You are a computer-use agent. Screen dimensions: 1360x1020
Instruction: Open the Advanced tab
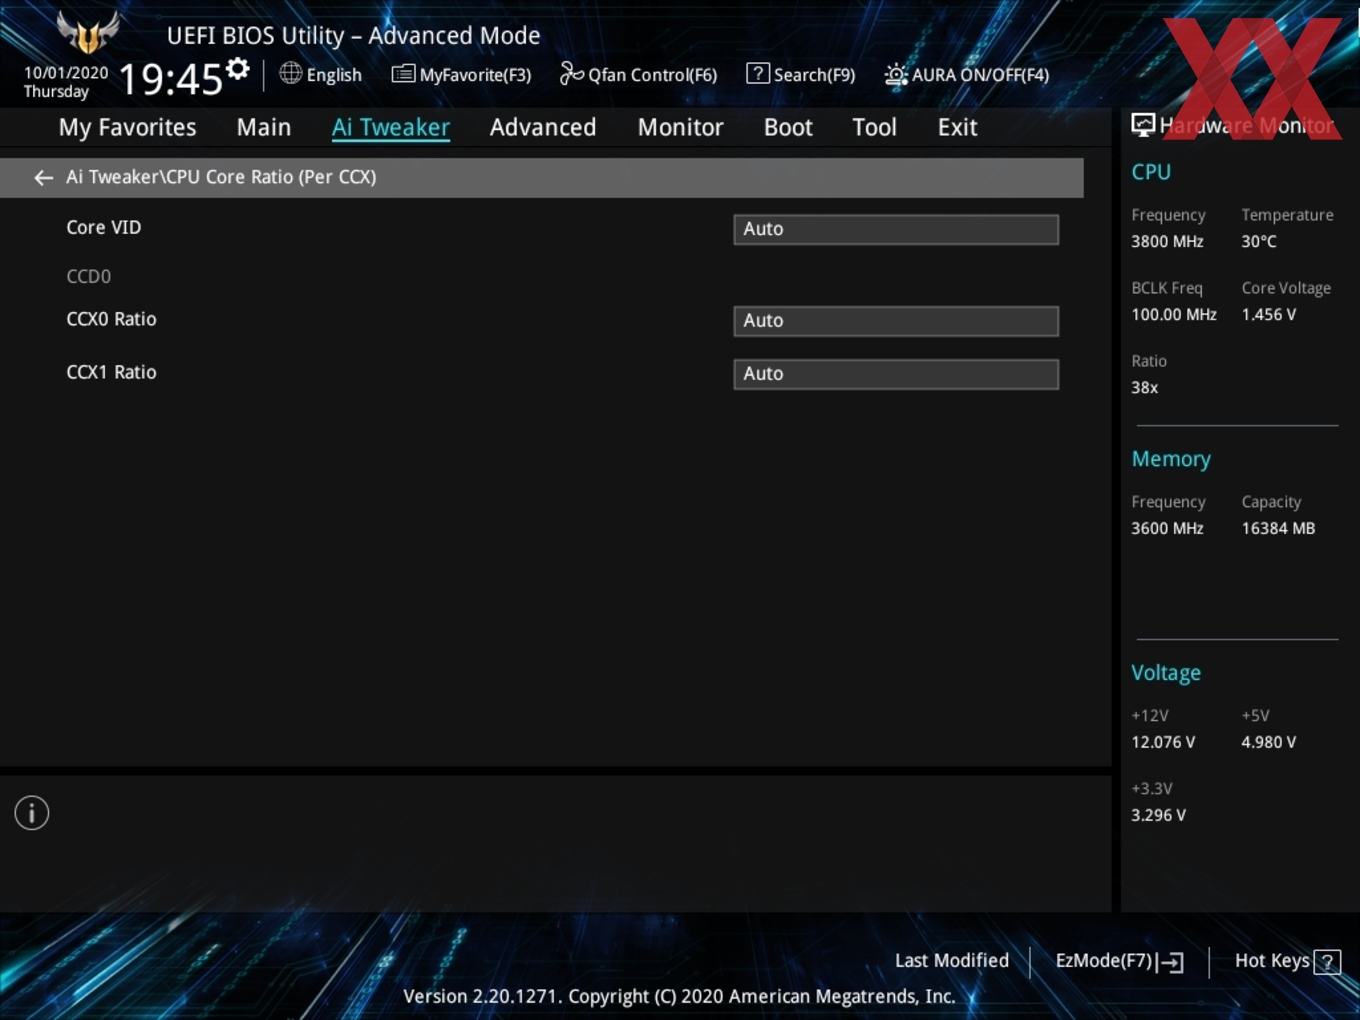[x=543, y=127]
